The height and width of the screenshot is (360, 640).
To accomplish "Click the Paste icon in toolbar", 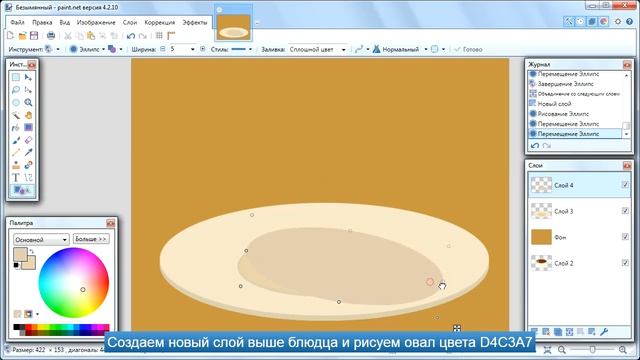I will pos(91,36).
